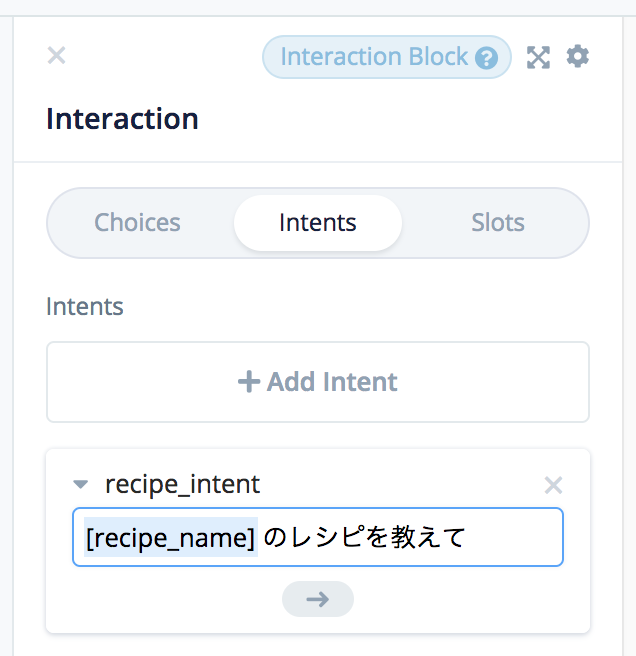Click empty area of recipe_intent card header
636x656 pixels.
coord(400,485)
